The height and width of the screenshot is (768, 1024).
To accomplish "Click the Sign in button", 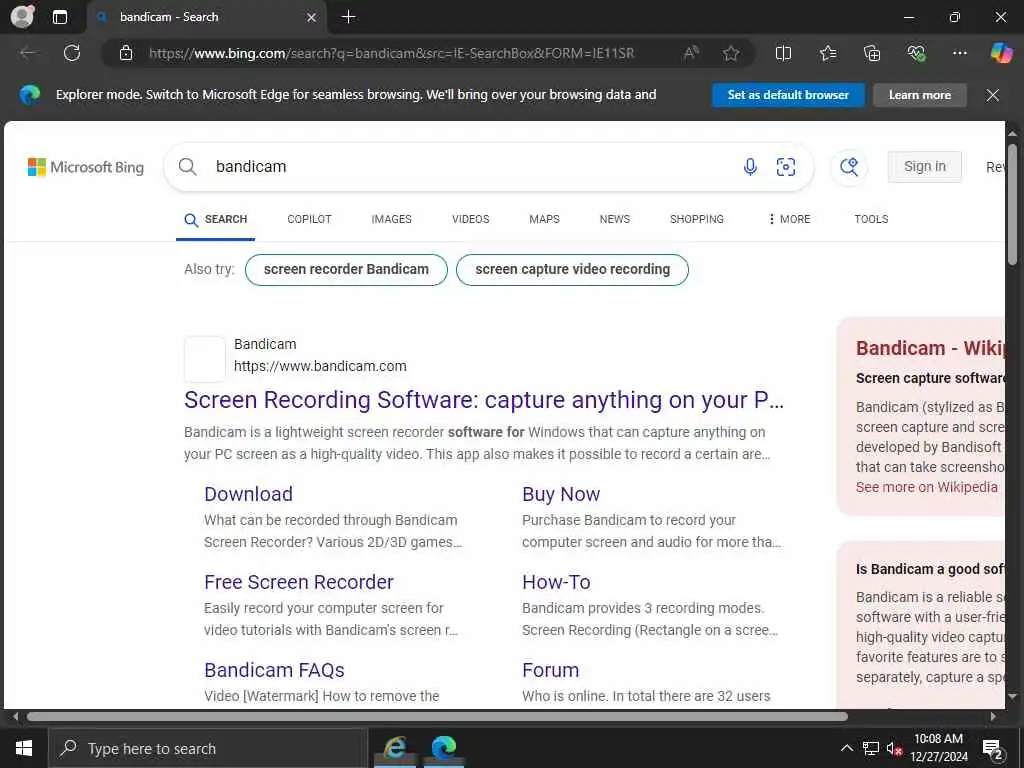I will (x=925, y=167).
